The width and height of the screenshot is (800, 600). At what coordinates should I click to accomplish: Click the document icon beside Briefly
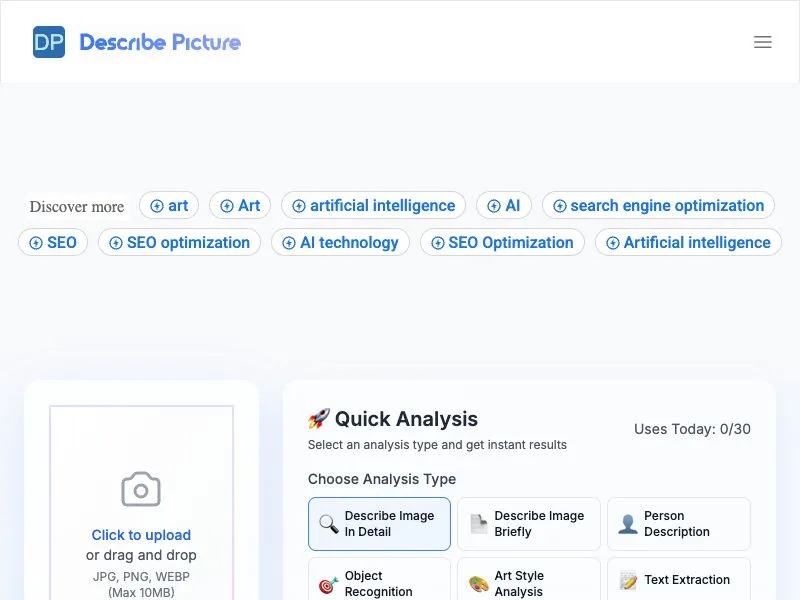[479, 524]
